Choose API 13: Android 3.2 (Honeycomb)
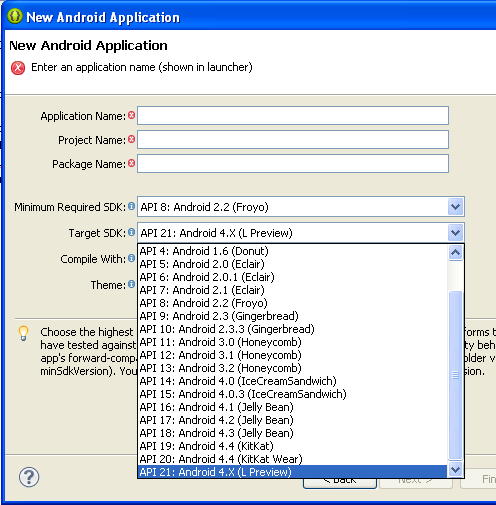The width and height of the screenshot is (496, 505). pos(292,368)
